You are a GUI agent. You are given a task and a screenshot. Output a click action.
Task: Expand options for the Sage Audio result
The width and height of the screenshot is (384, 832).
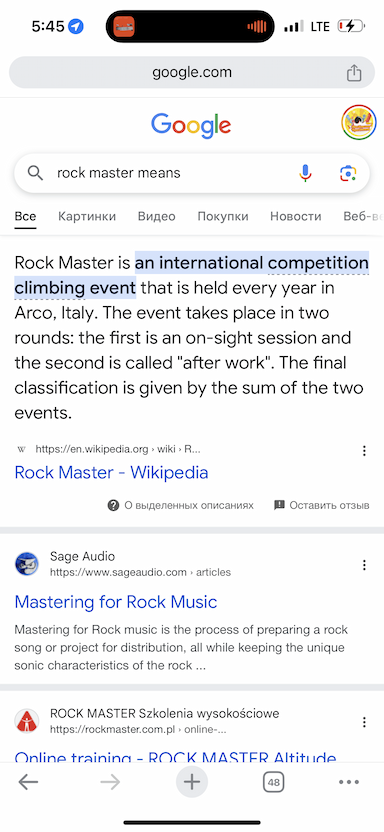tap(364, 565)
